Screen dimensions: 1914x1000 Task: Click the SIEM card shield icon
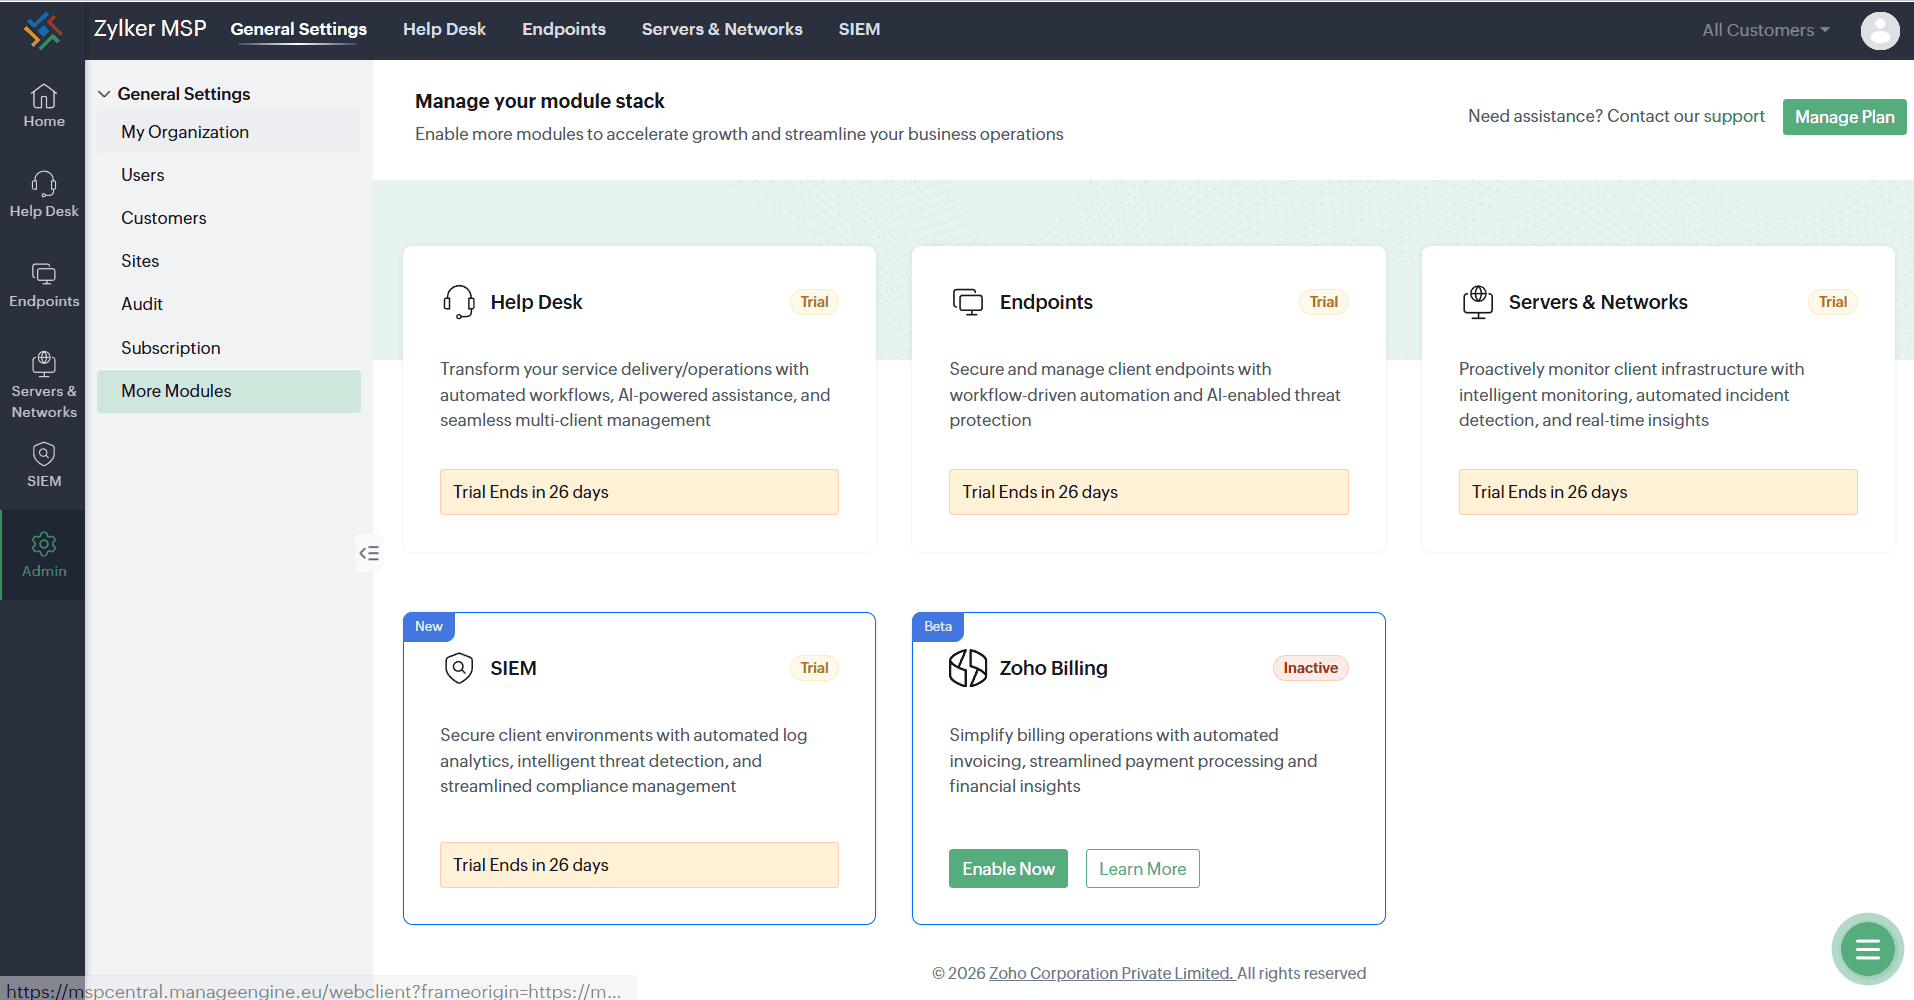(x=459, y=668)
